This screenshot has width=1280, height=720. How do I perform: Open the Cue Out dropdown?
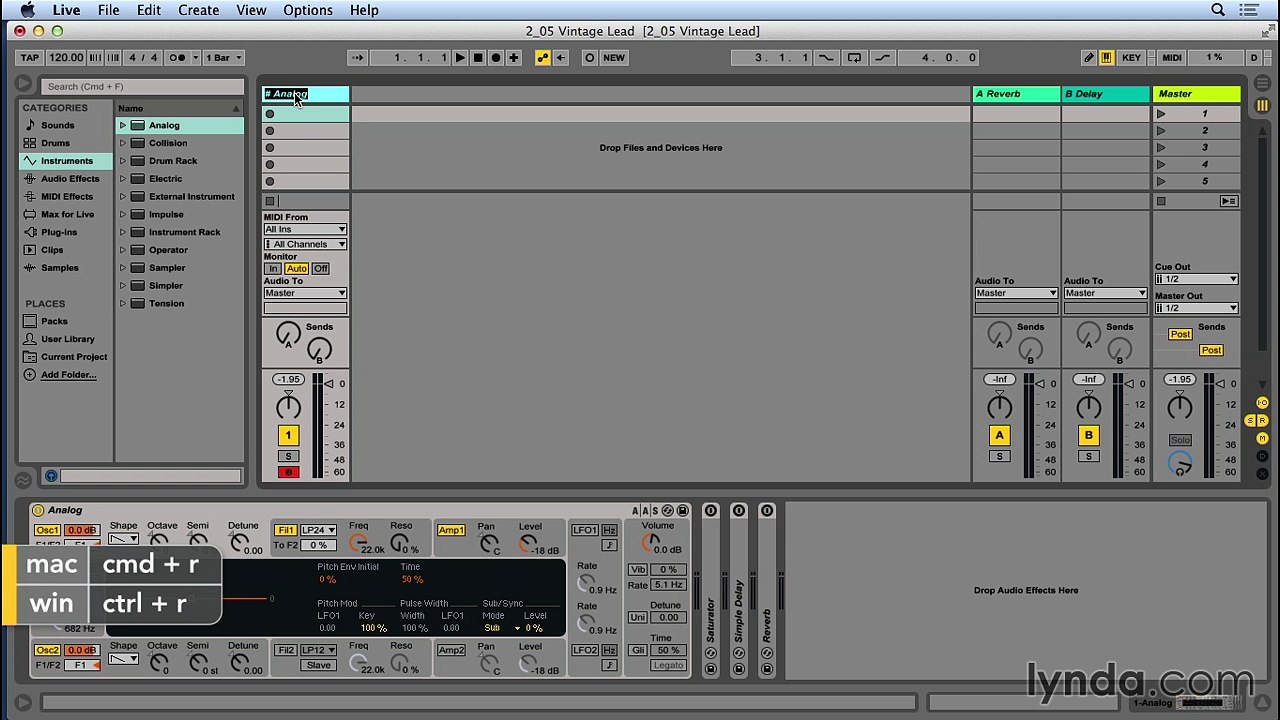(1196, 279)
